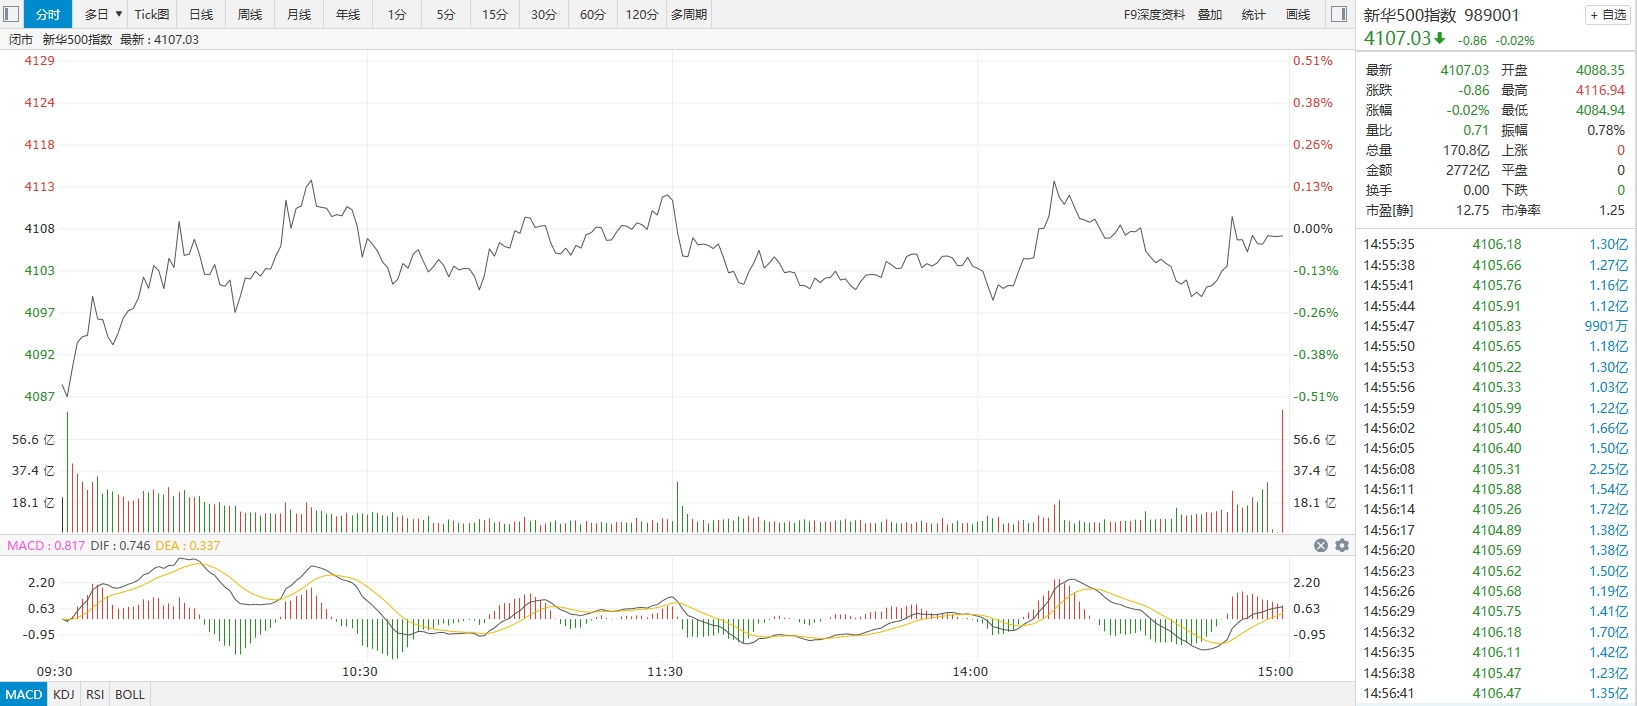Open MACD indicator settings gear
Screen dimensions: 1637x706
point(1342,545)
